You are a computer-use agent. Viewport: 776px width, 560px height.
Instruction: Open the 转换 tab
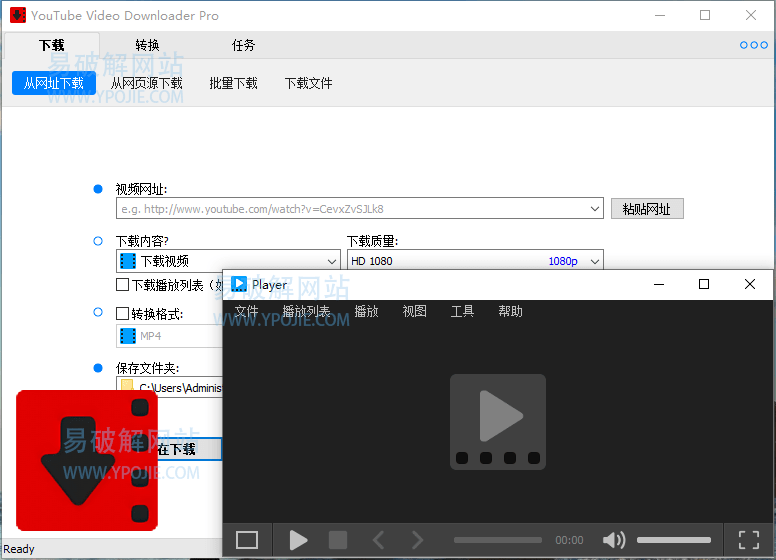[147, 46]
